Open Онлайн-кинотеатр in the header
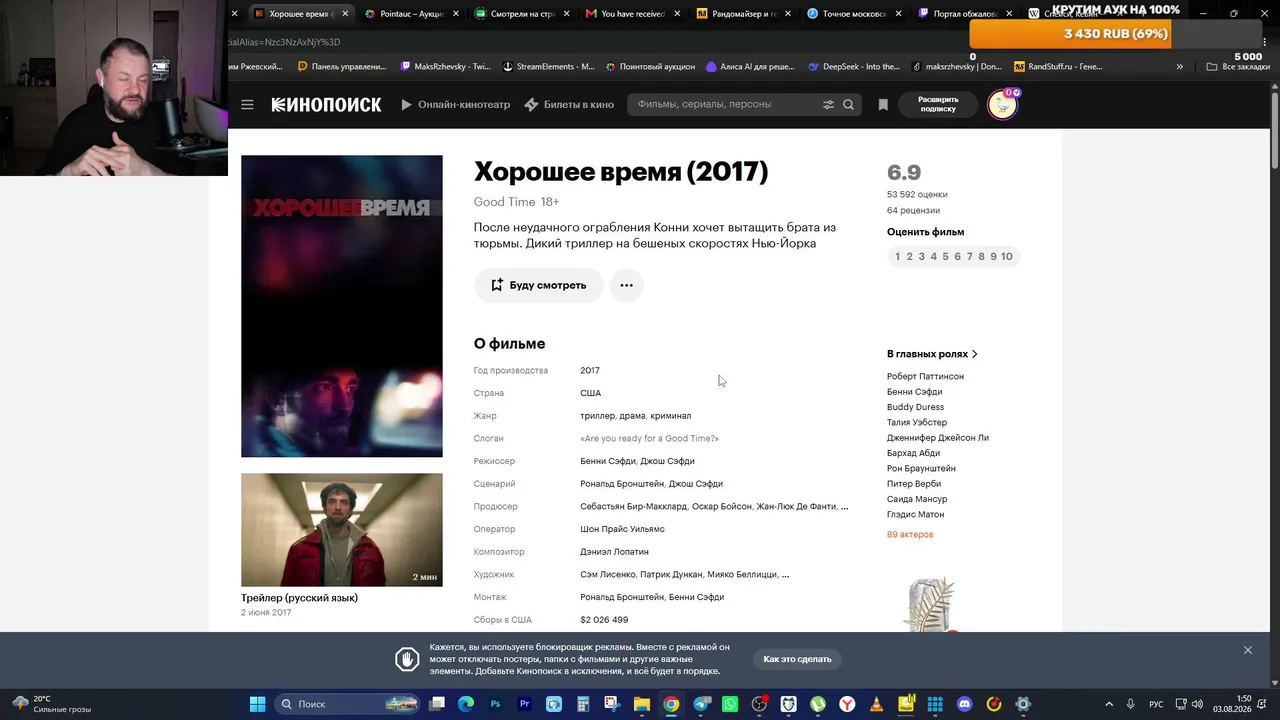This screenshot has height=720, width=1280. click(x=456, y=105)
